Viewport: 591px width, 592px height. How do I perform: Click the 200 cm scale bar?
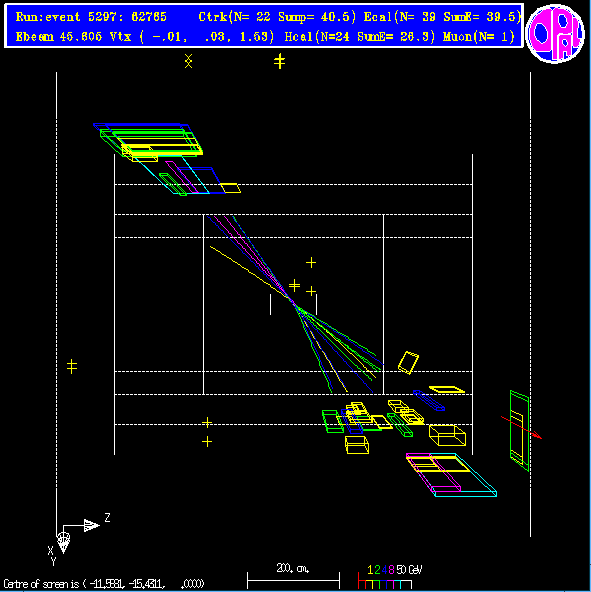pyautogui.click(x=293, y=579)
